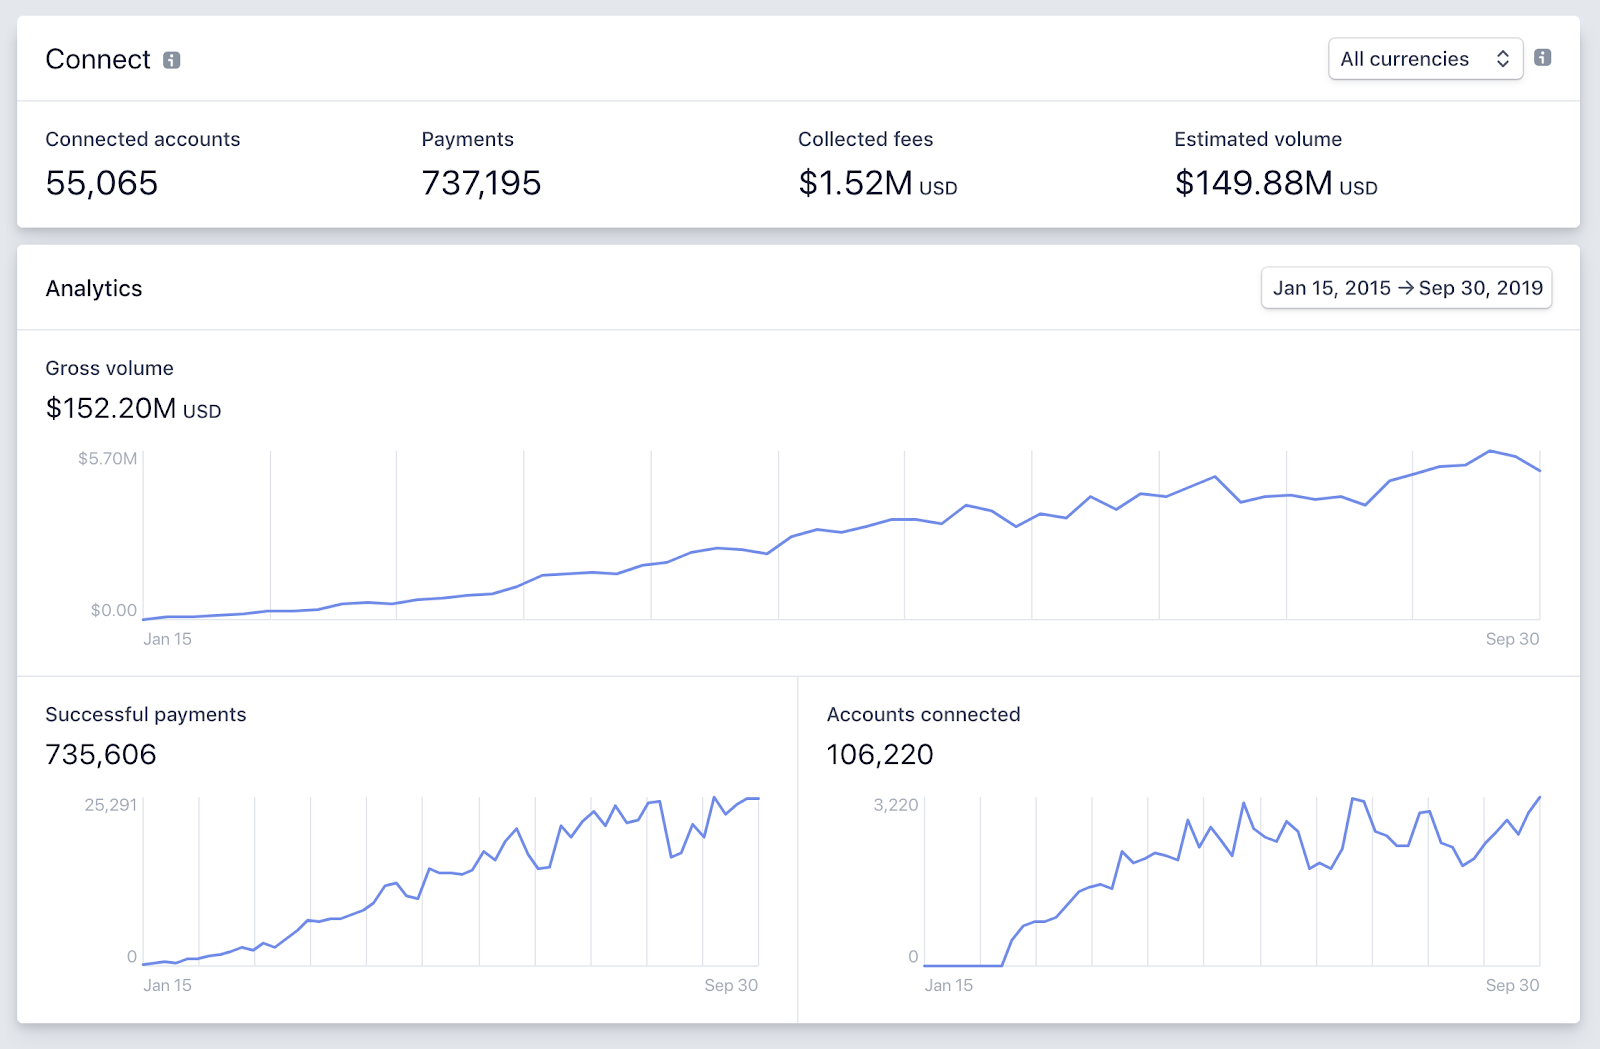Click the Gross volume total $152.20M
This screenshot has height=1049, width=1600.
point(110,409)
